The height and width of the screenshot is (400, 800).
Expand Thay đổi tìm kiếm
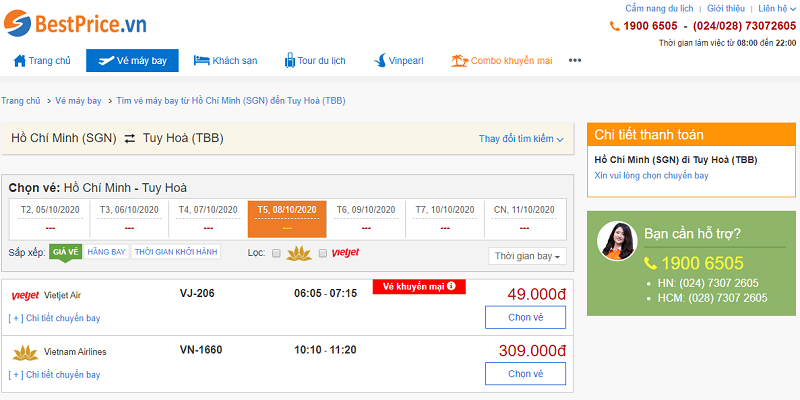(521, 139)
